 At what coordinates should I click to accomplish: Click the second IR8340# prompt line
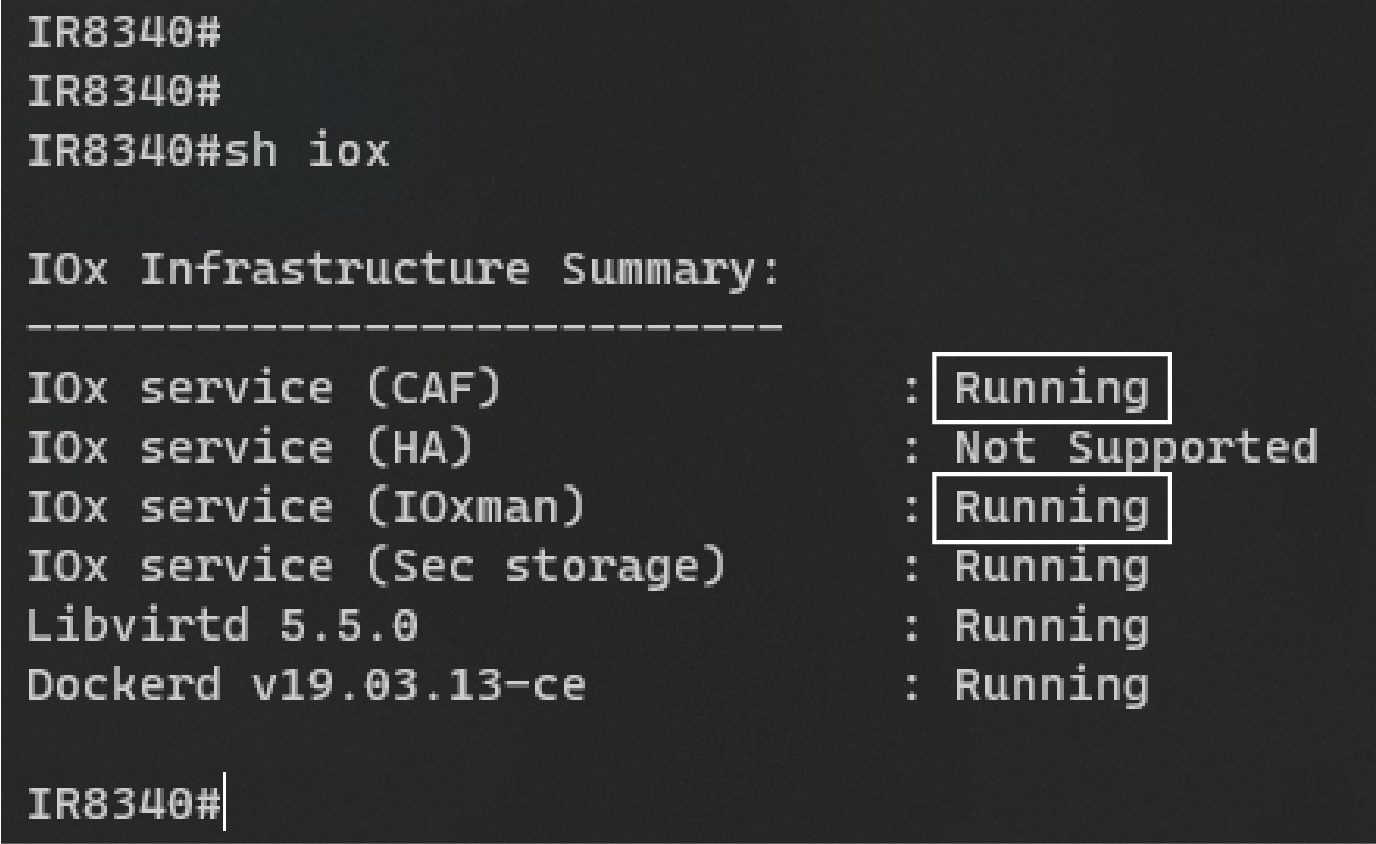124,92
